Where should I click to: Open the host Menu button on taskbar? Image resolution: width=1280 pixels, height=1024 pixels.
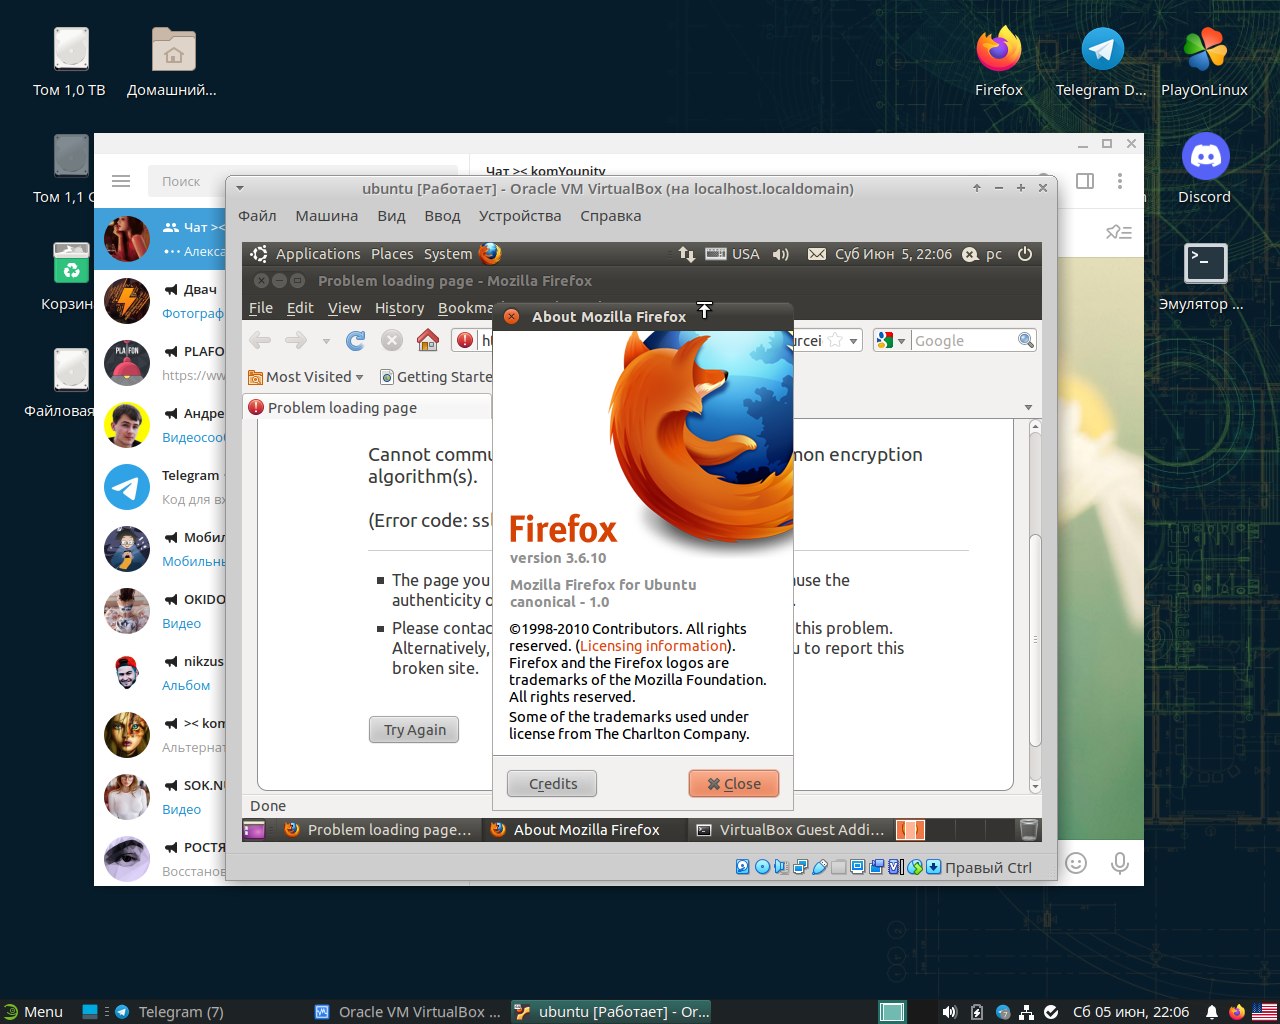click(x=33, y=1012)
